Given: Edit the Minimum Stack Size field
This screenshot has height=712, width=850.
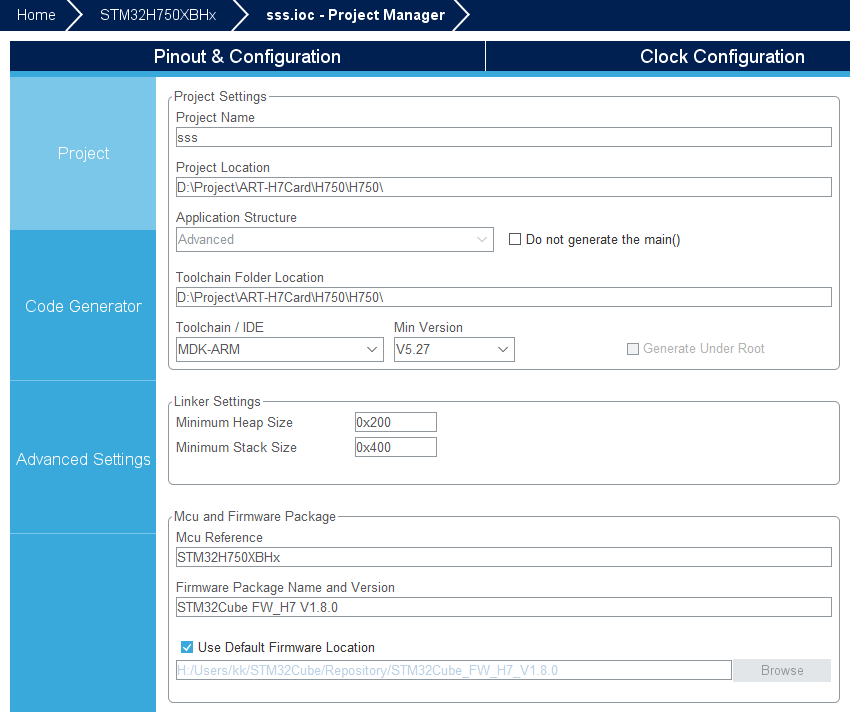Looking at the screenshot, I should click(x=396, y=447).
